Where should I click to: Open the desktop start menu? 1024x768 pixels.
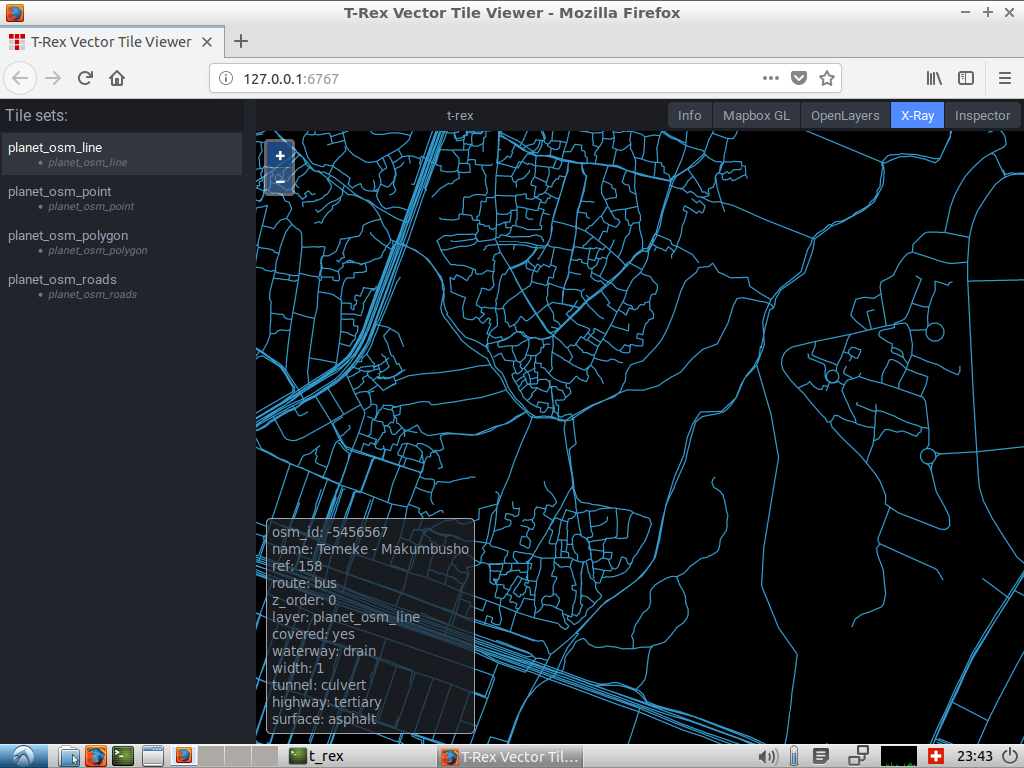24,756
